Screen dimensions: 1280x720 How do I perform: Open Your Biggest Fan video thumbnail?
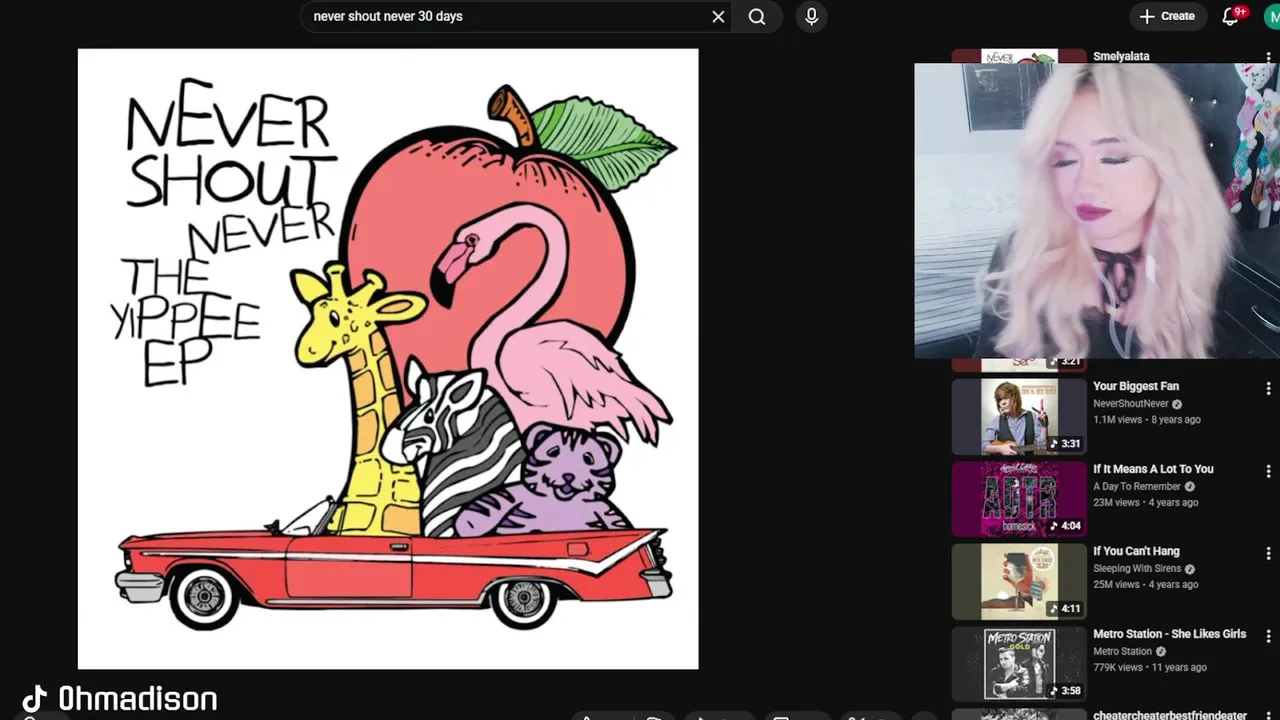(1019, 415)
